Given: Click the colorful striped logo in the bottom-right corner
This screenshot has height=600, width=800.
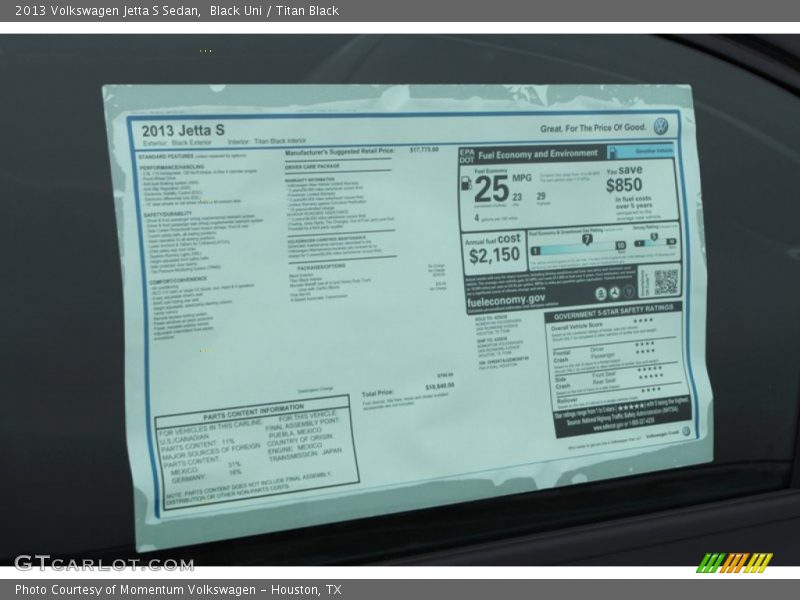Looking at the screenshot, I should (734, 562).
